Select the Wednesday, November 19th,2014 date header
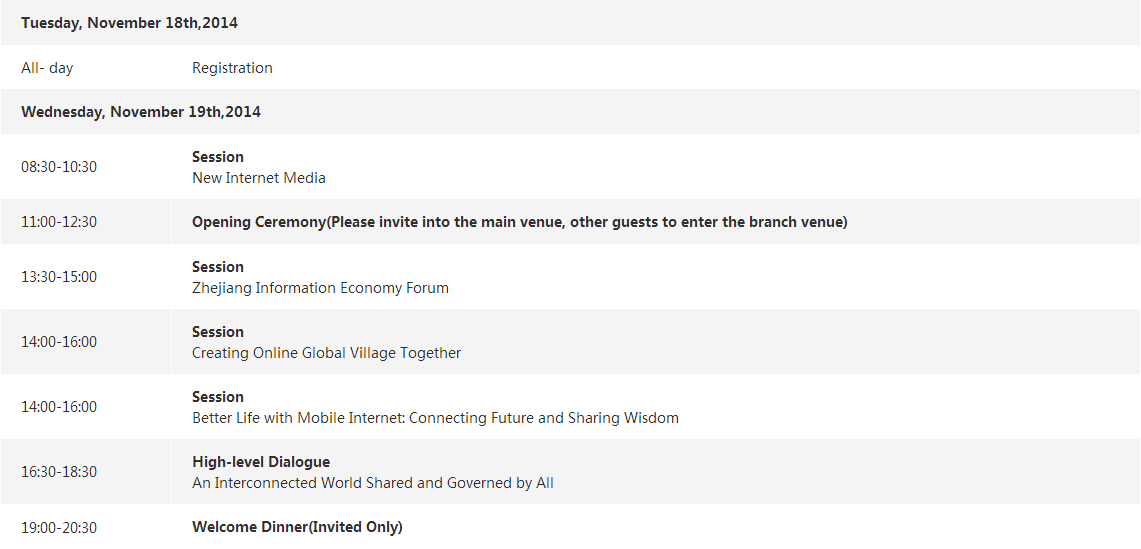The width and height of the screenshot is (1141, 549). 141,112
